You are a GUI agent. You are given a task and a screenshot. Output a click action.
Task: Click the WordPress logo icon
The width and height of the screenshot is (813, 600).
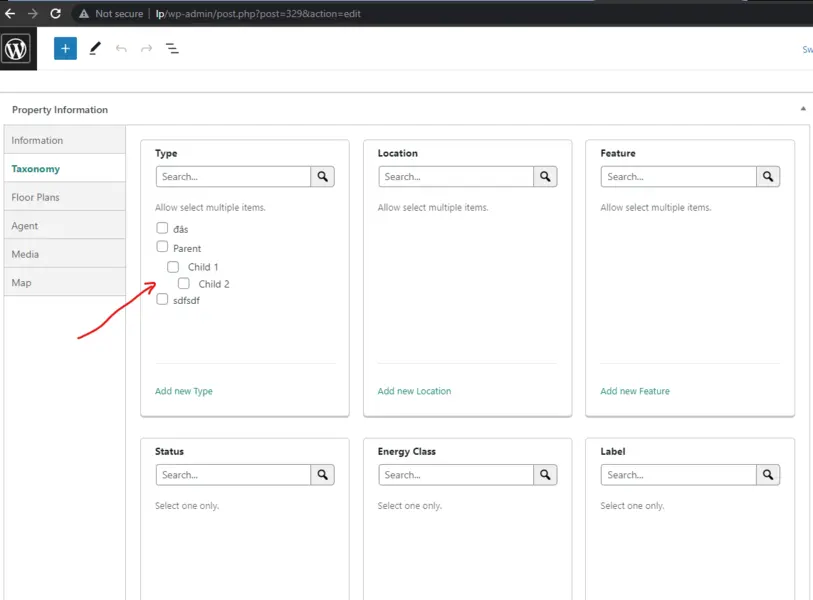(x=14, y=47)
